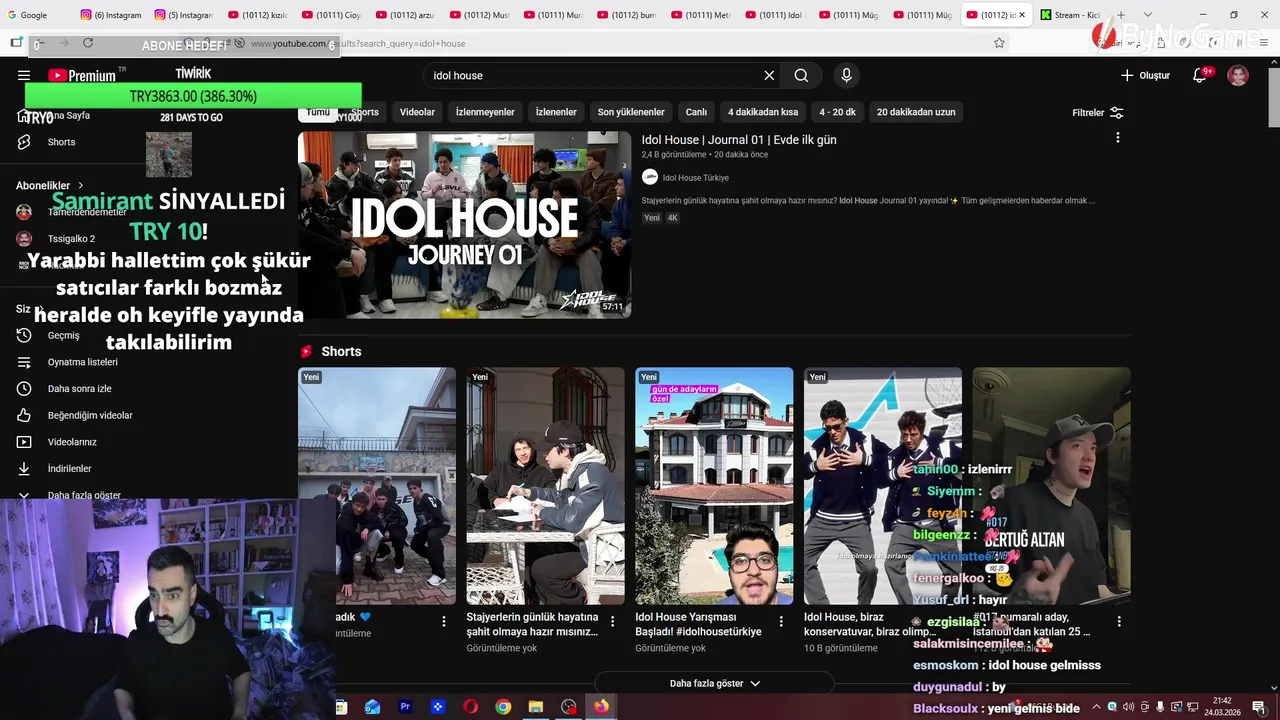This screenshot has height=720, width=1280.
Task: Open the notifications bell
Action: pos(1200,75)
